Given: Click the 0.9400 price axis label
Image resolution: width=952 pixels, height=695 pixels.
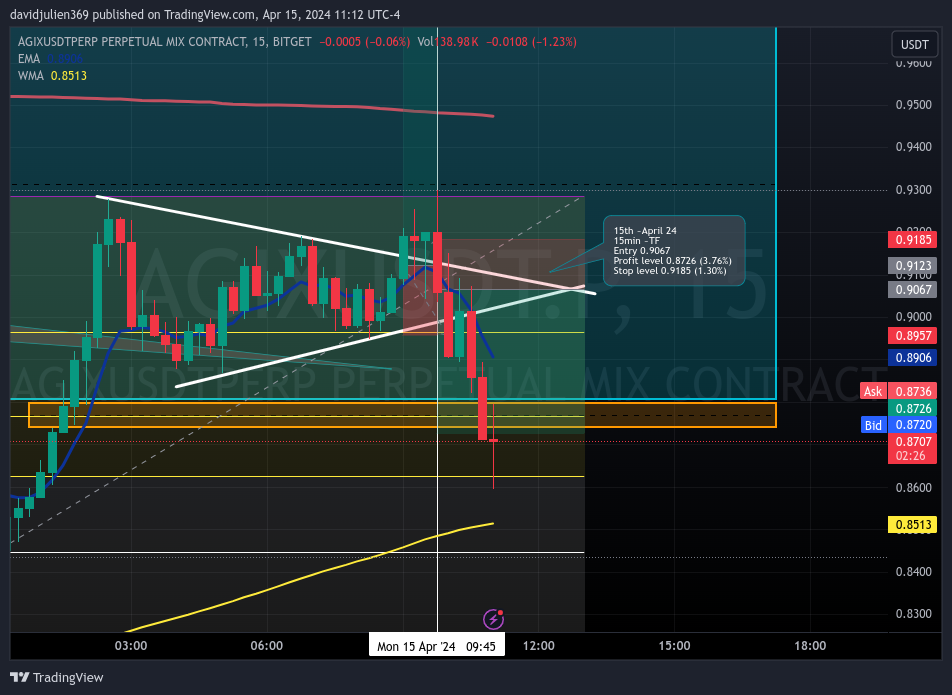Looking at the screenshot, I should [914, 147].
